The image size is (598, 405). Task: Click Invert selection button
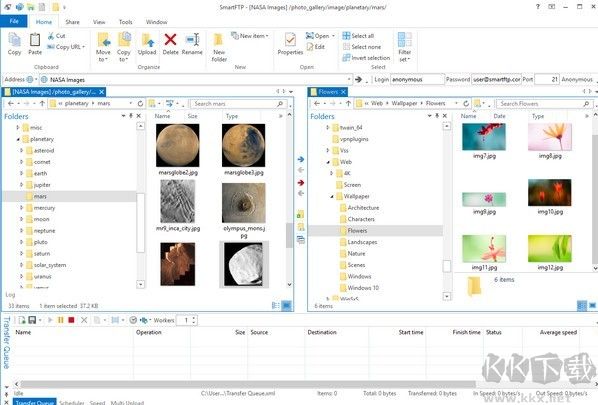366,58
